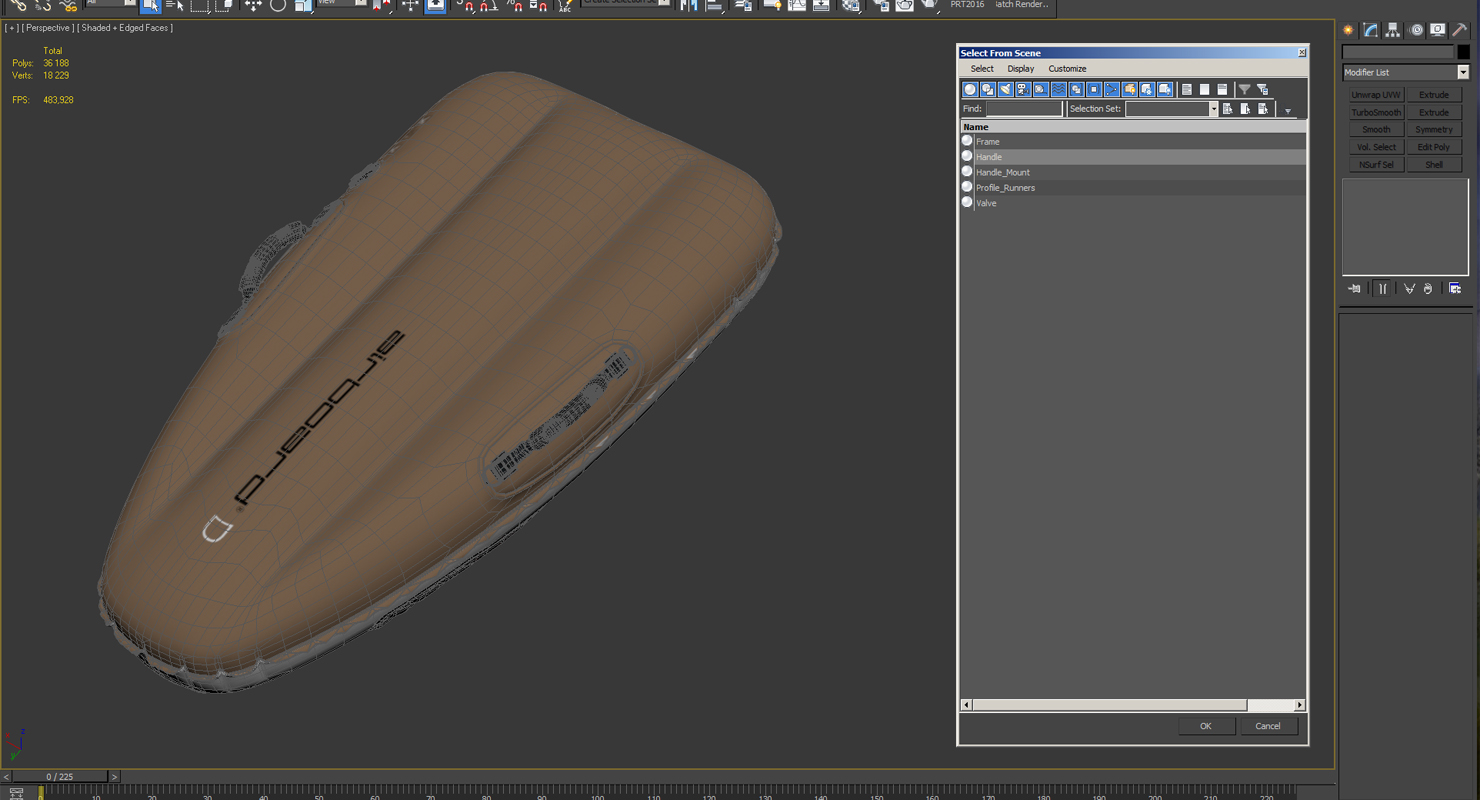Screen dimensions: 1480x800
Task: Click first selection set icon after dropdown
Action: (1228, 109)
